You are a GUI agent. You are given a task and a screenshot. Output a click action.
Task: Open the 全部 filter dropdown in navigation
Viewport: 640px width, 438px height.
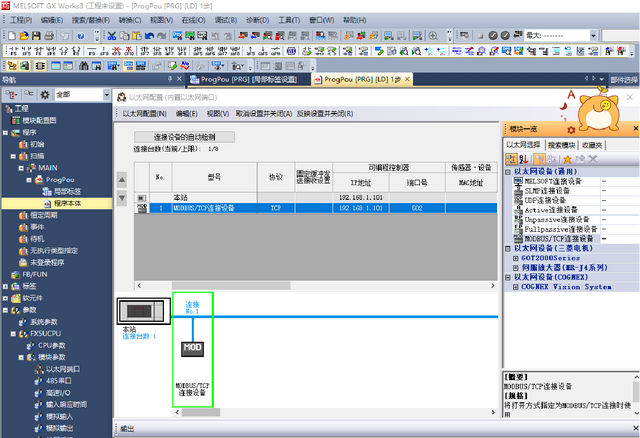[104, 94]
